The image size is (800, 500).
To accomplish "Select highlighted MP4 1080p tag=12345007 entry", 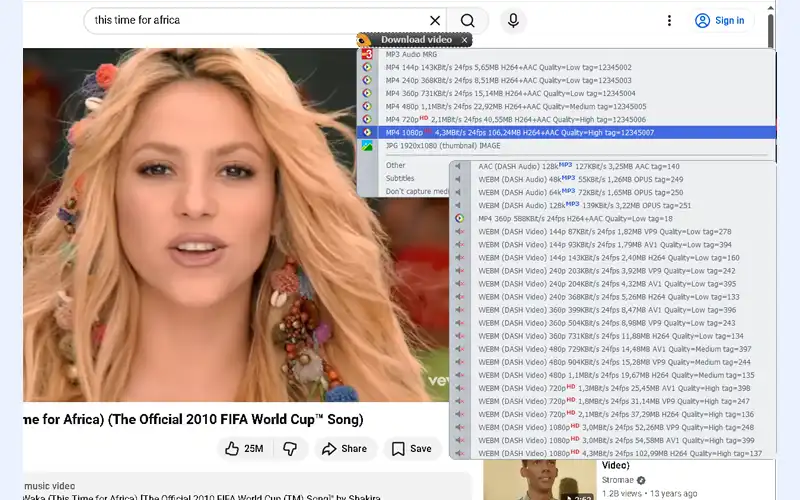I will coord(566,132).
